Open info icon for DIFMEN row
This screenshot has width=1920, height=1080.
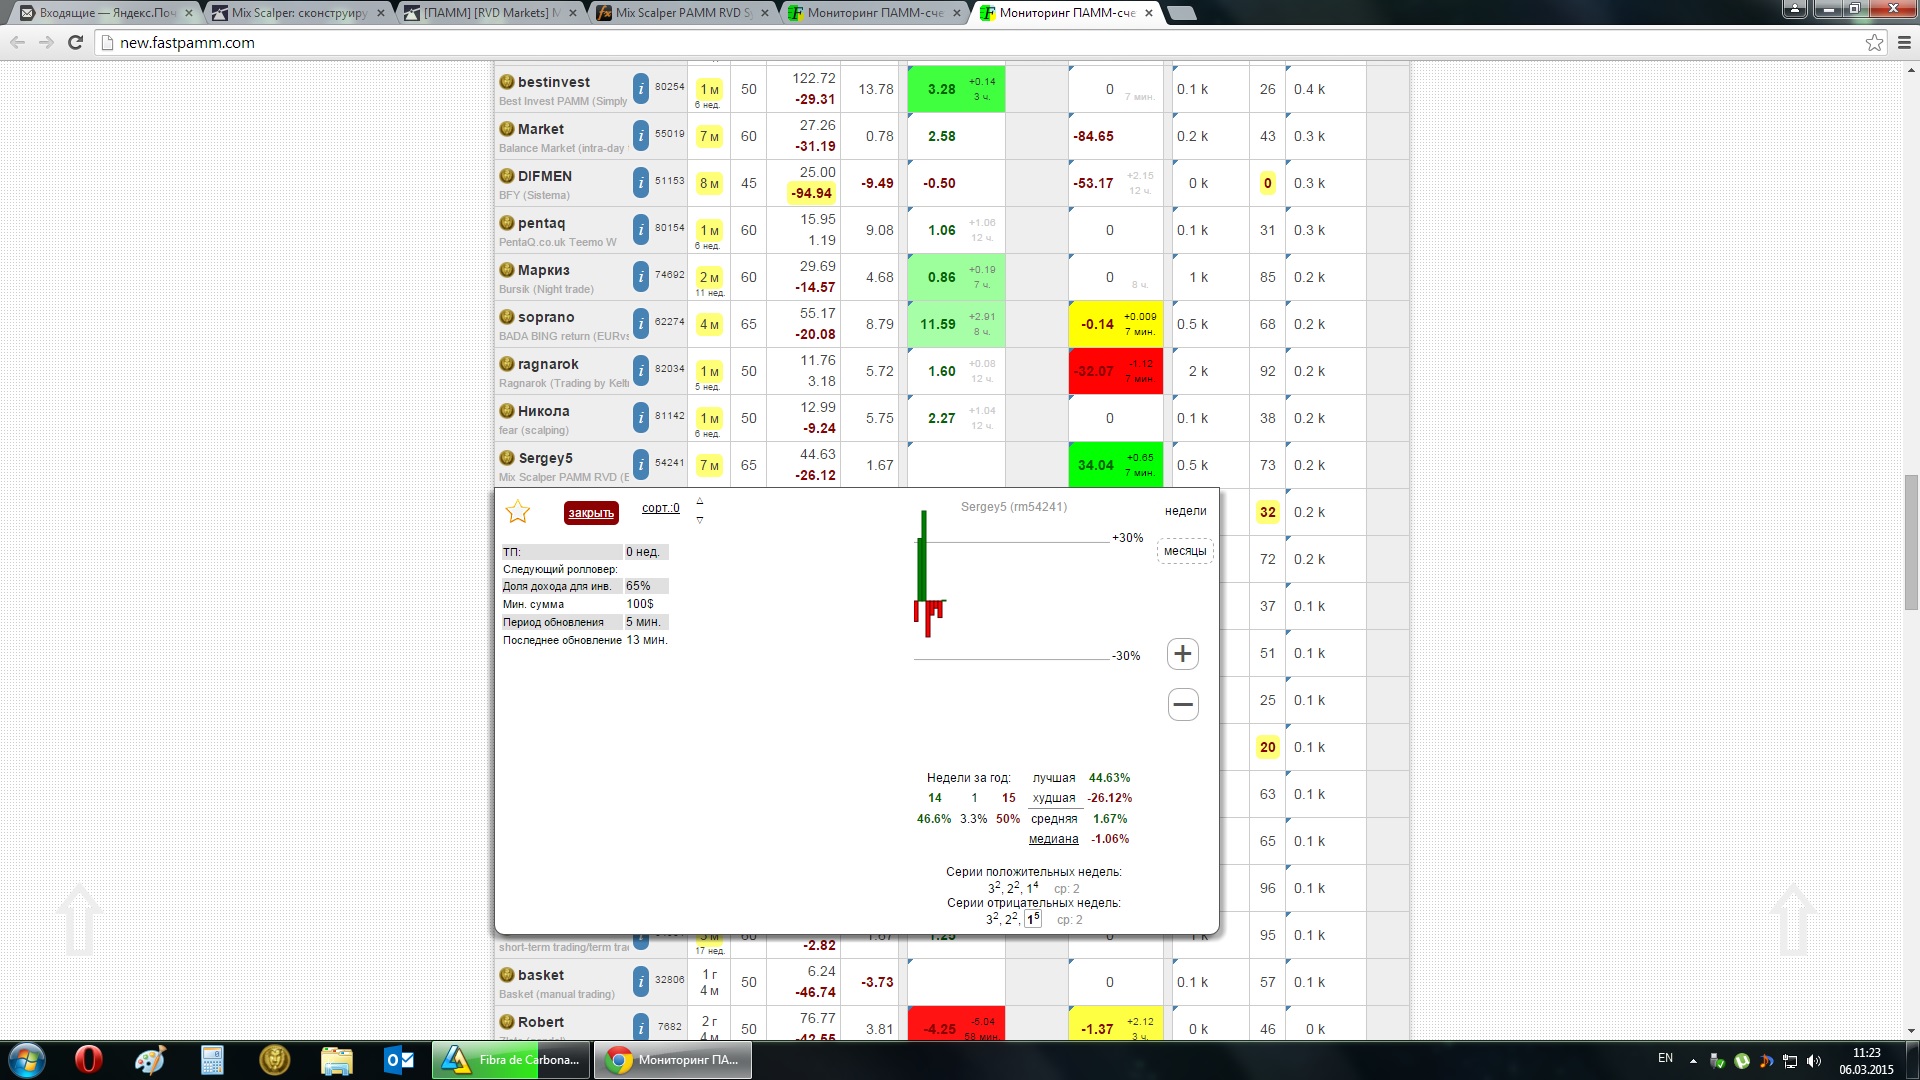(x=641, y=183)
